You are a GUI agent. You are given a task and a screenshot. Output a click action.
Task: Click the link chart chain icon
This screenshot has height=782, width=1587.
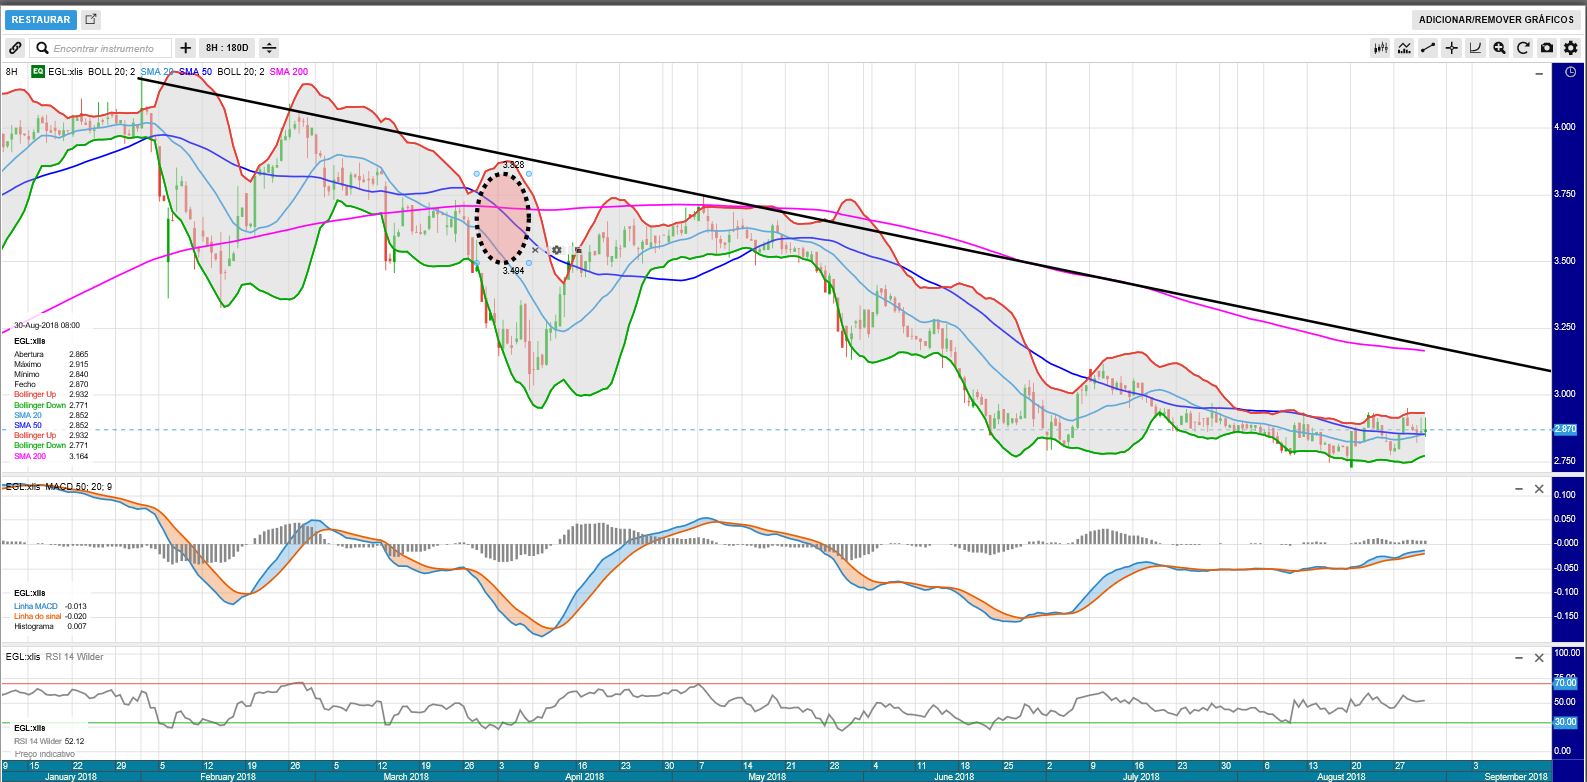pyautogui.click(x=15, y=48)
